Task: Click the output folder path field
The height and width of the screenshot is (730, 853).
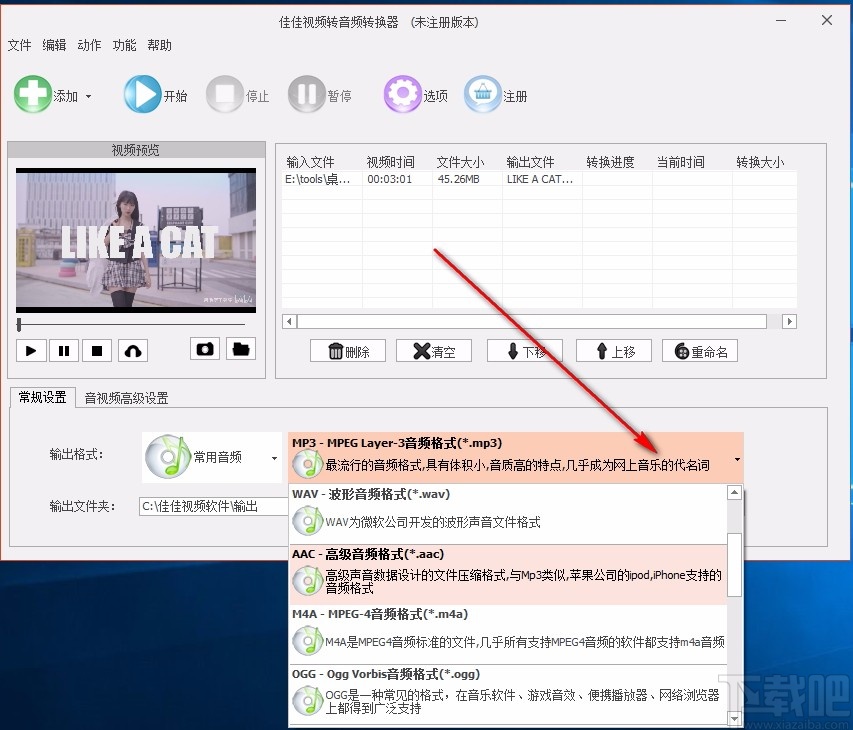Action: [212, 506]
